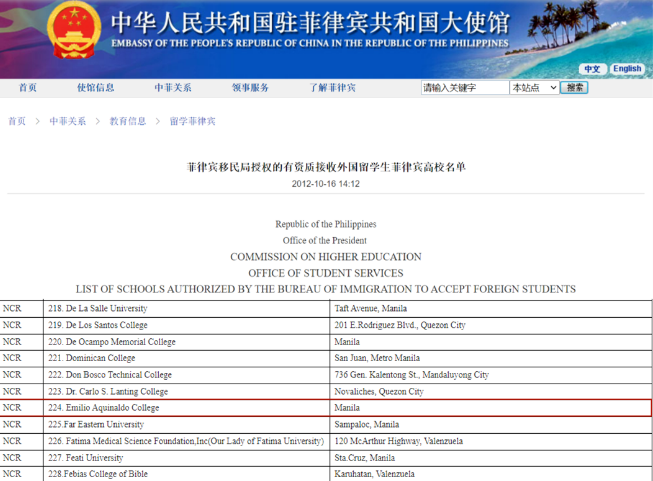Open 首页 in the navigation bar
653x481 pixels.
click(x=28, y=88)
